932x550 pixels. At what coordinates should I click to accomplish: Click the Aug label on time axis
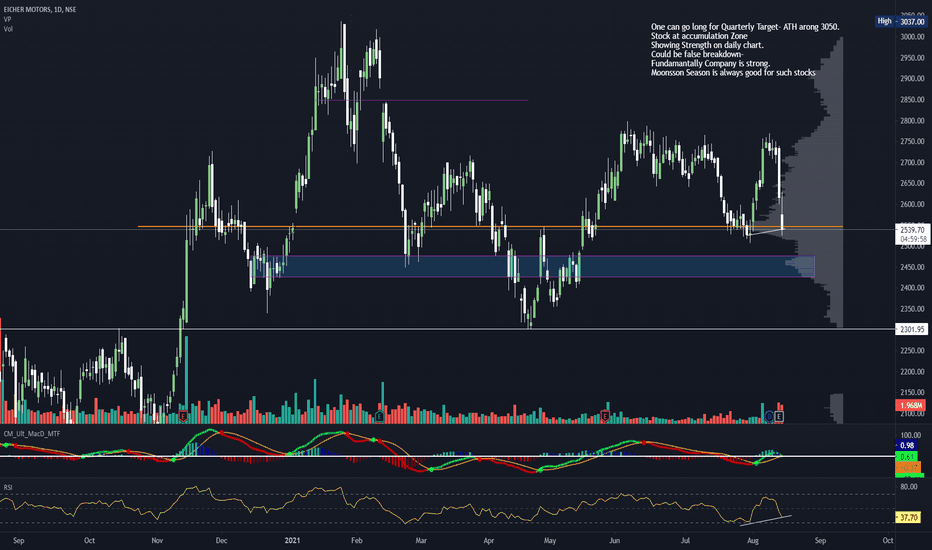[x=752, y=540]
